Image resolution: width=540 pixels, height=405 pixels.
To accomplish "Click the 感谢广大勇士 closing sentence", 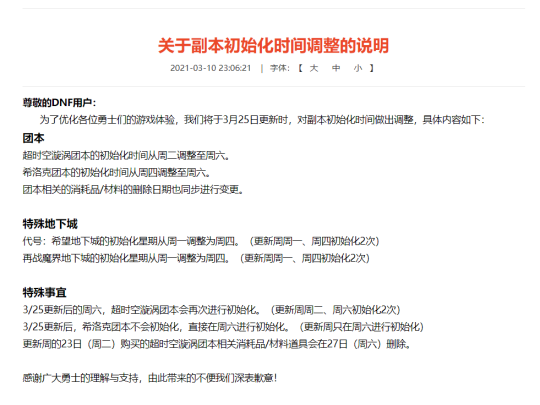I will [x=150, y=378].
